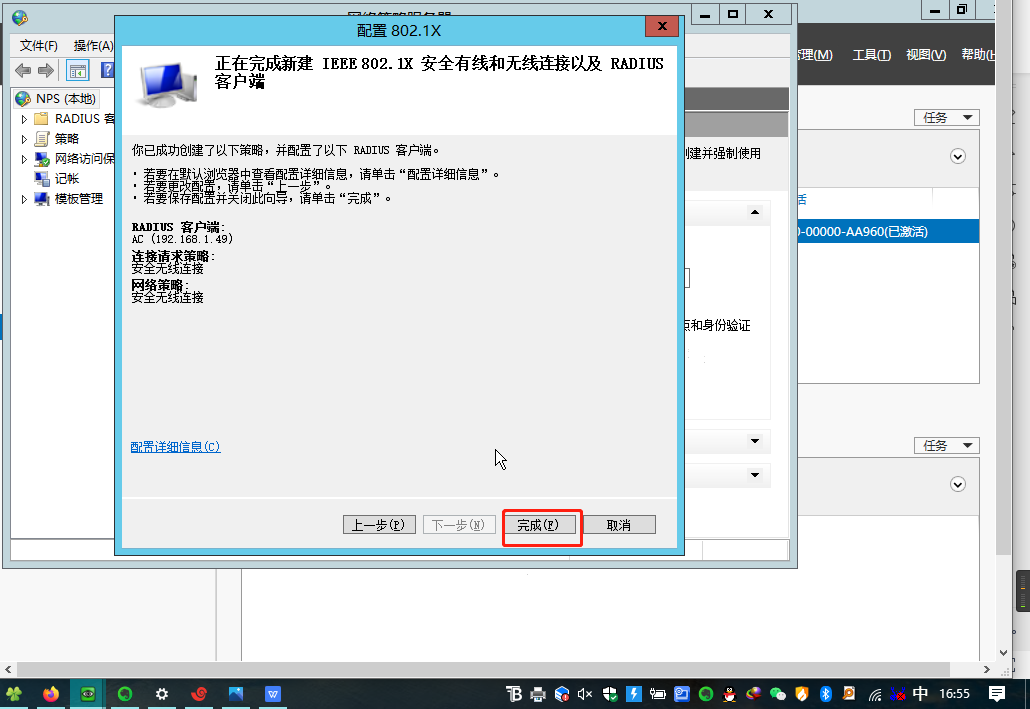
Task: Click the blue Help question mark toolbar icon
Action: click(108, 70)
